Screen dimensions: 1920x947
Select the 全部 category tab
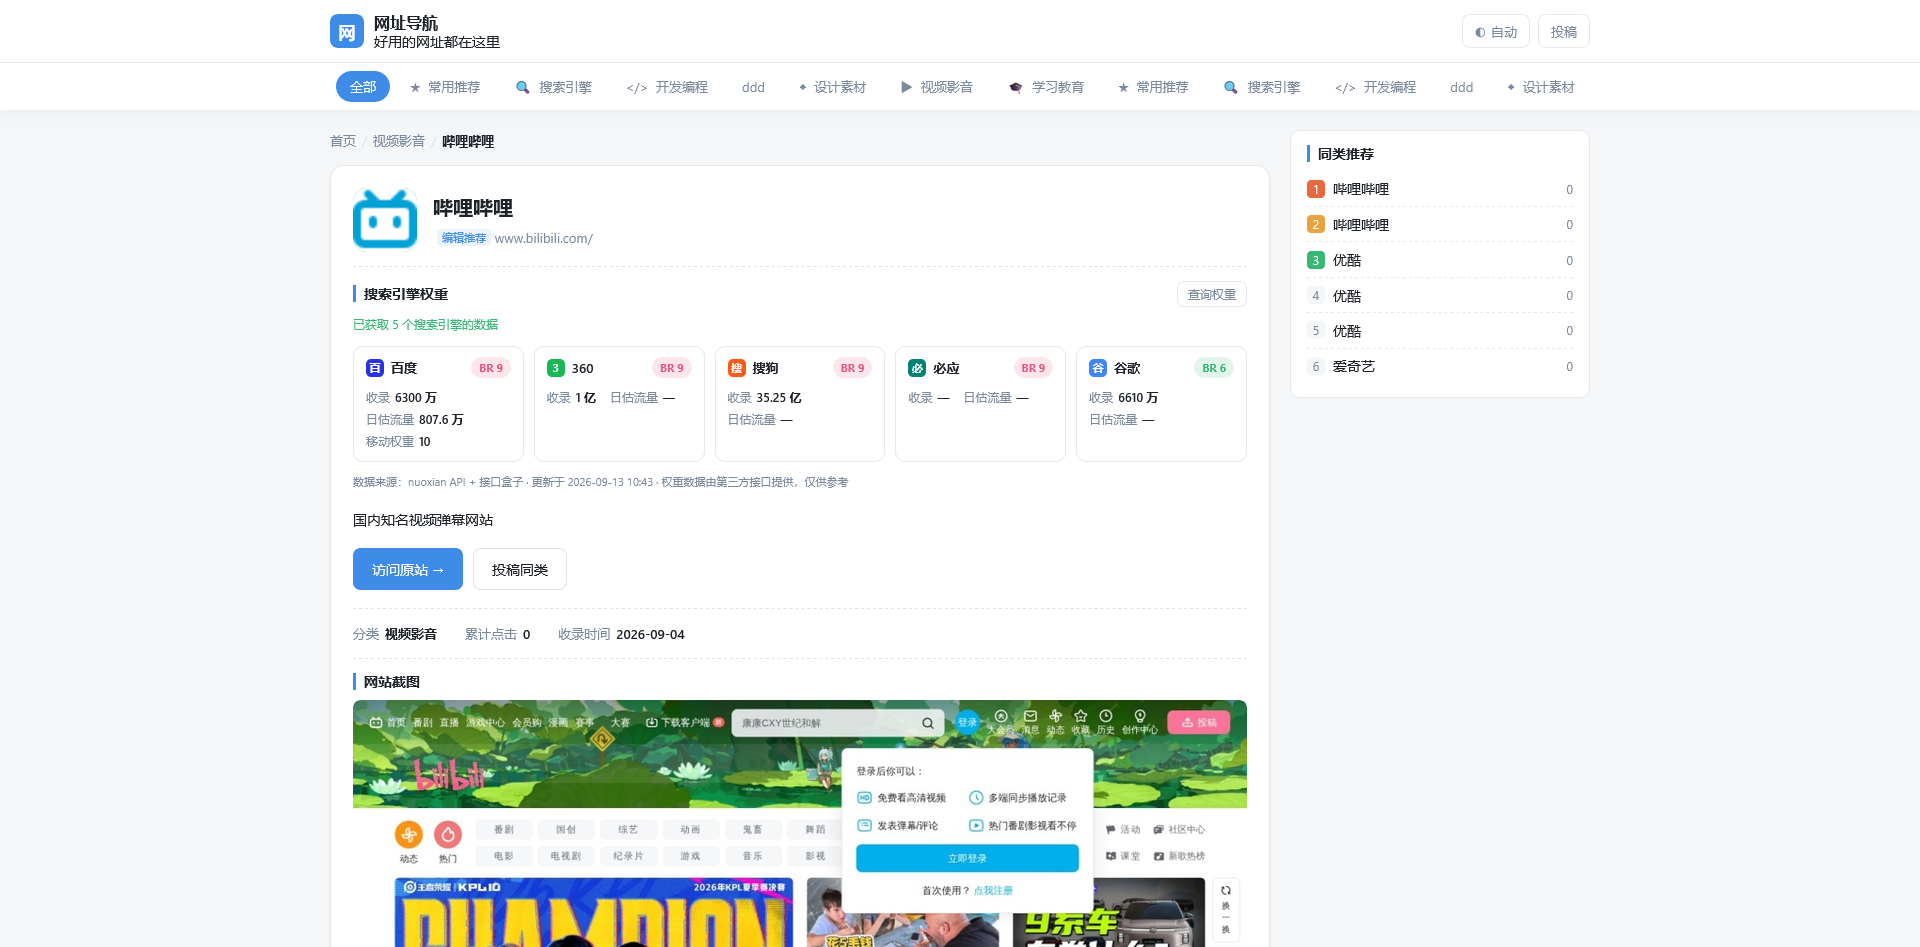[363, 87]
